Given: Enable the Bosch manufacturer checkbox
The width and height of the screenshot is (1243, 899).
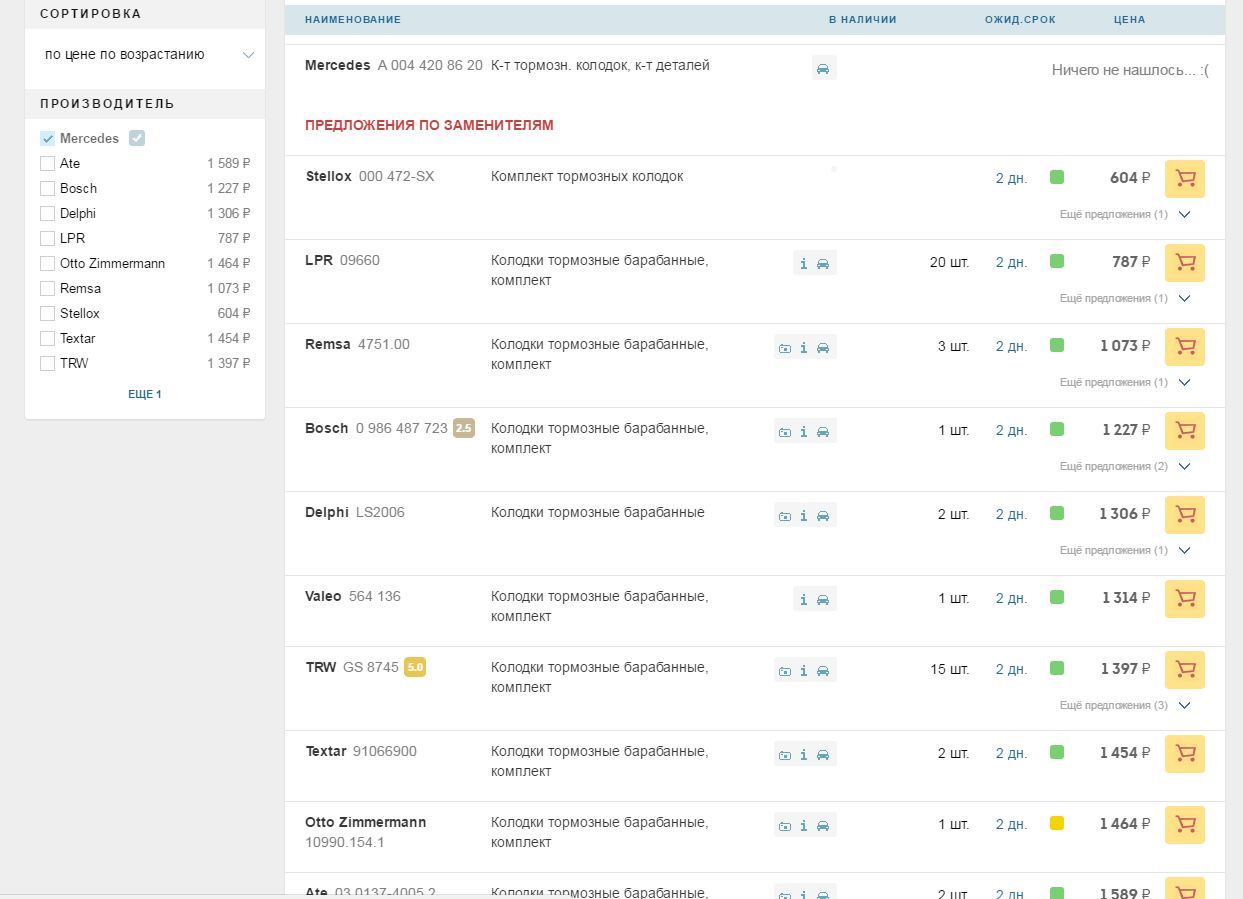Looking at the screenshot, I should coord(47,189).
